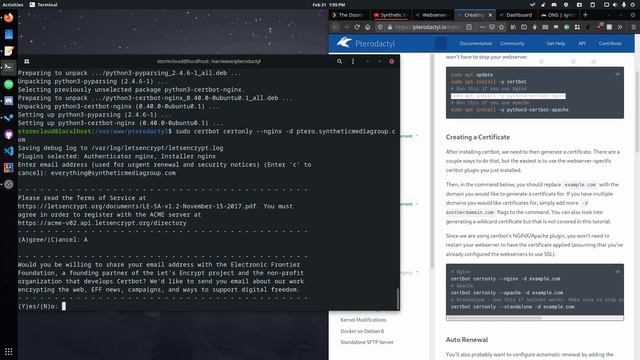The height and width of the screenshot is (360, 640).
Task: Click the Firefox URL address field
Action: (428, 27)
